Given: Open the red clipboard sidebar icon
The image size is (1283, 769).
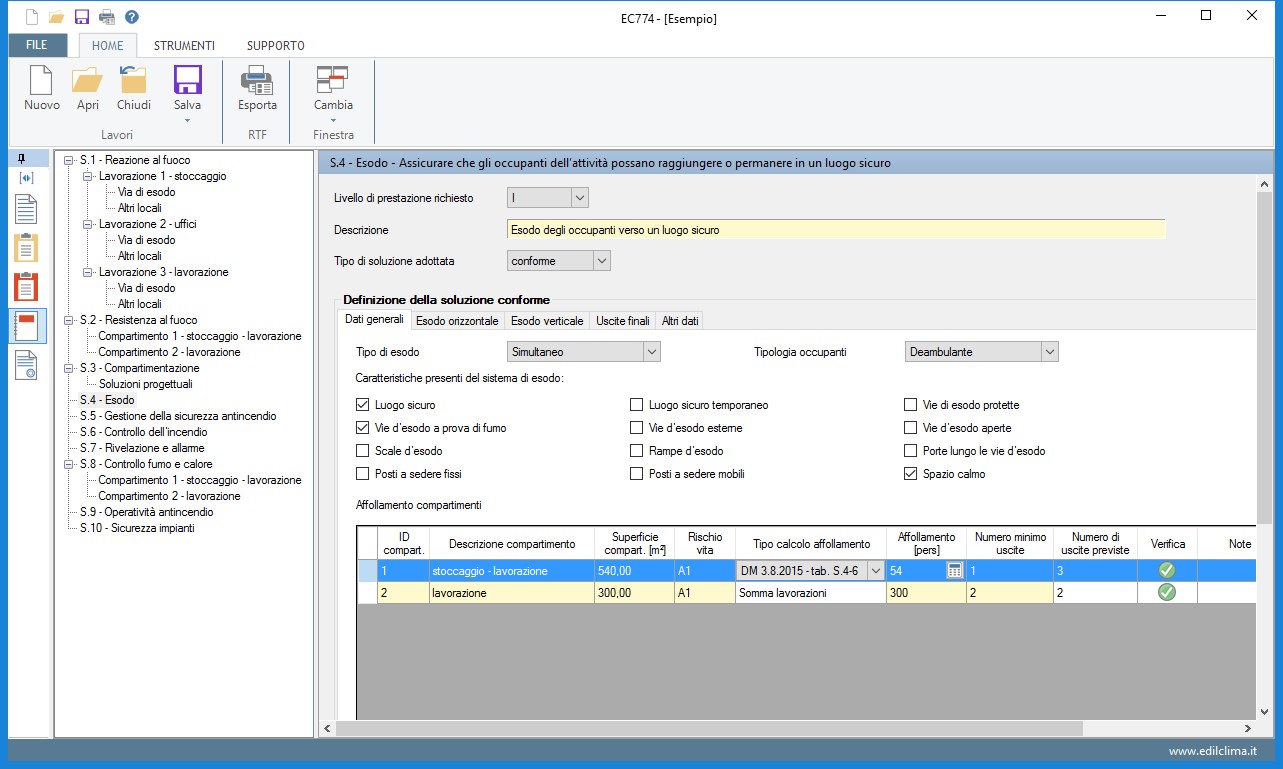Looking at the screenshot, I should click(x=27, y=287).
